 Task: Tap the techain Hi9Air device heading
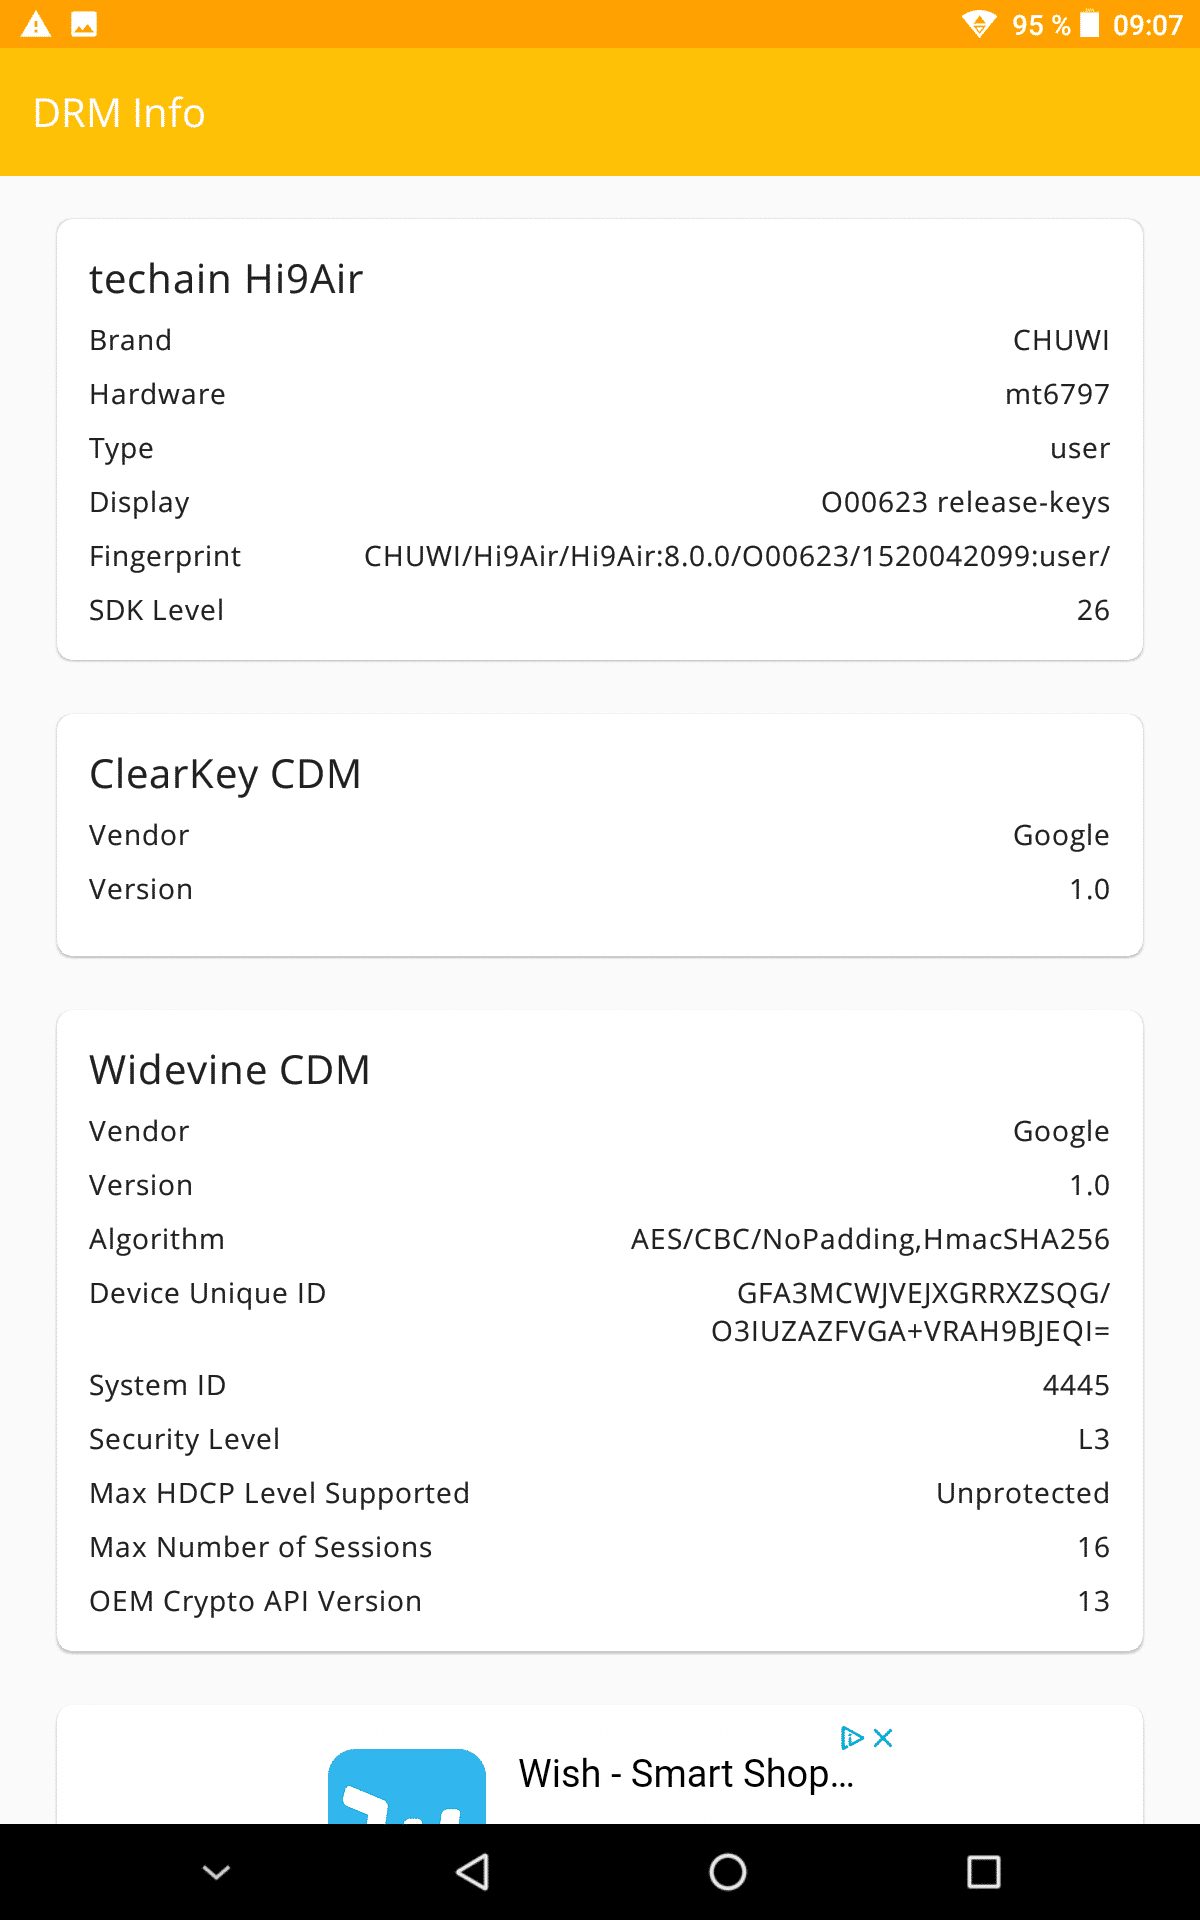pos(226,279)
